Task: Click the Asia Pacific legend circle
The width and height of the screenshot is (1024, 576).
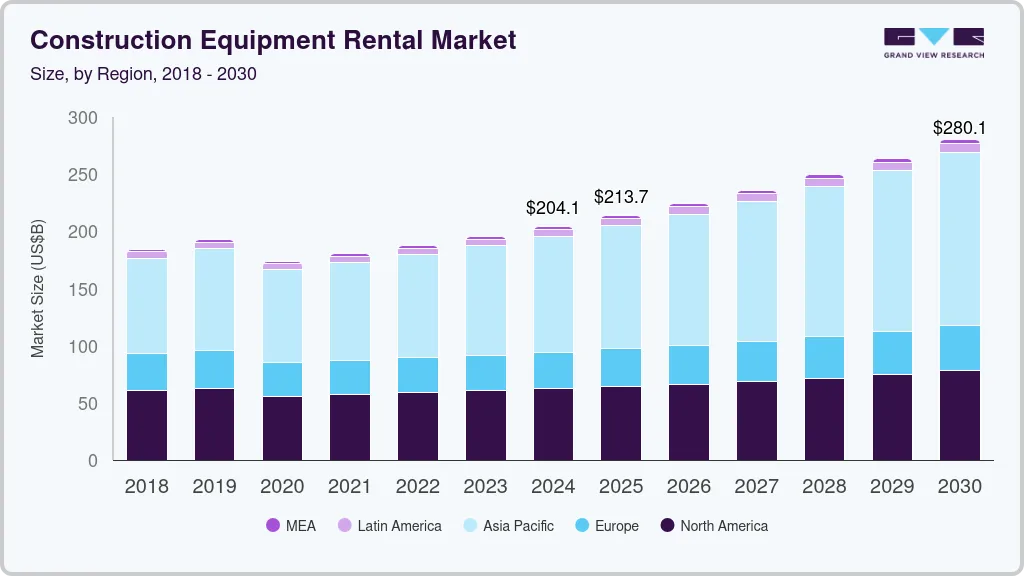Action: [470, 525]
